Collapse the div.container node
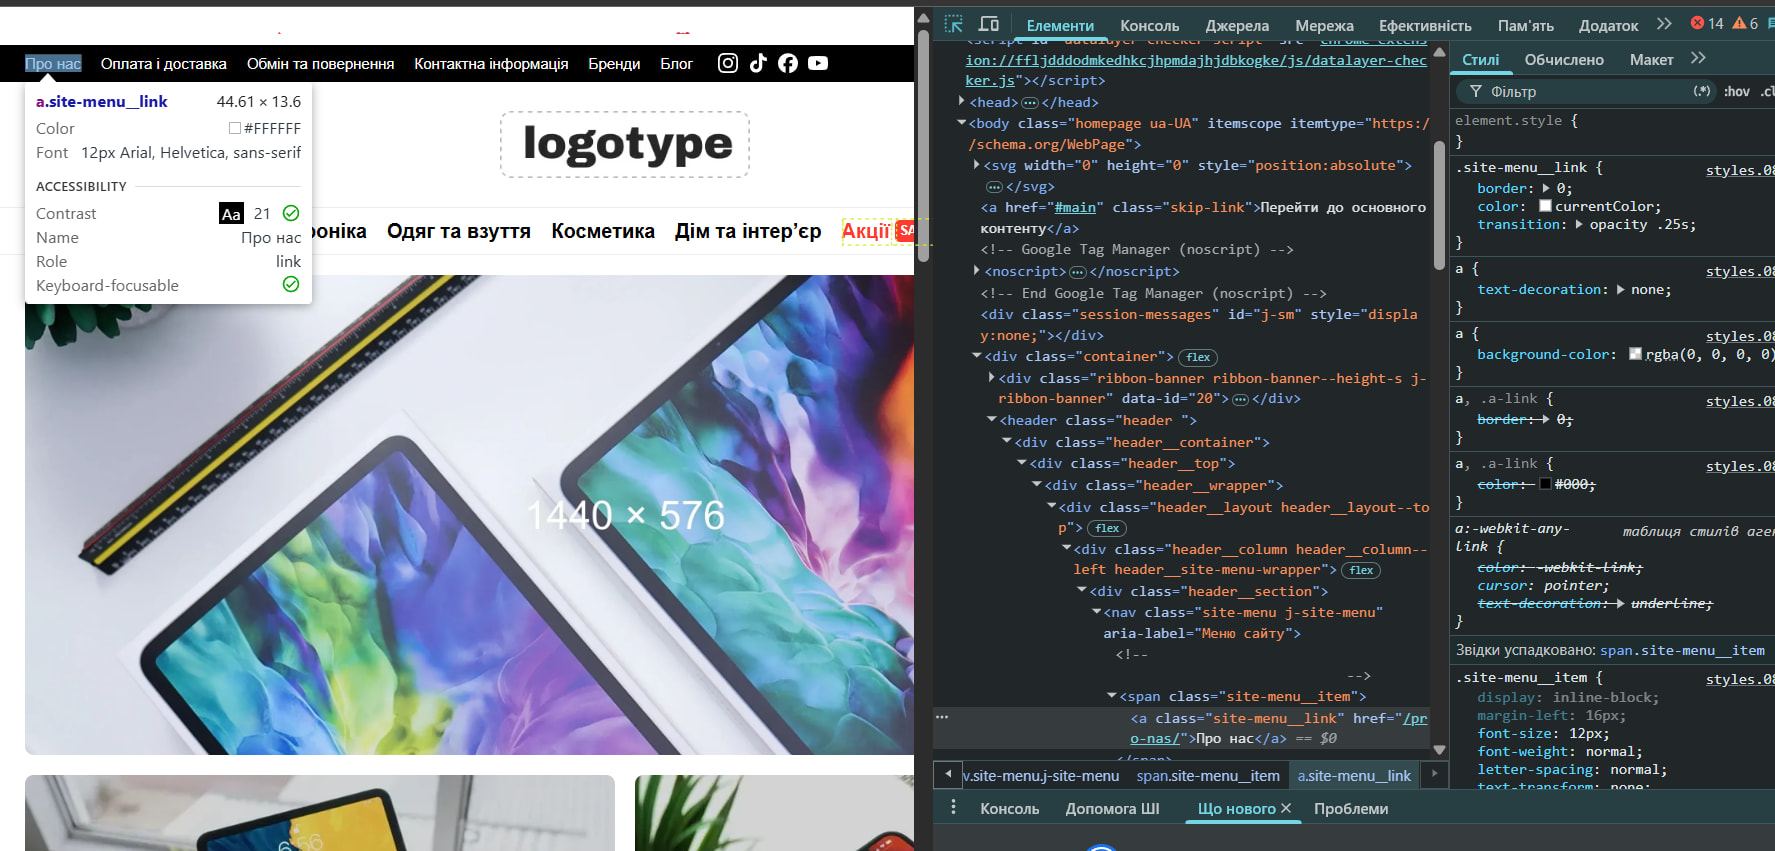1775x851 pixels. 977,356
